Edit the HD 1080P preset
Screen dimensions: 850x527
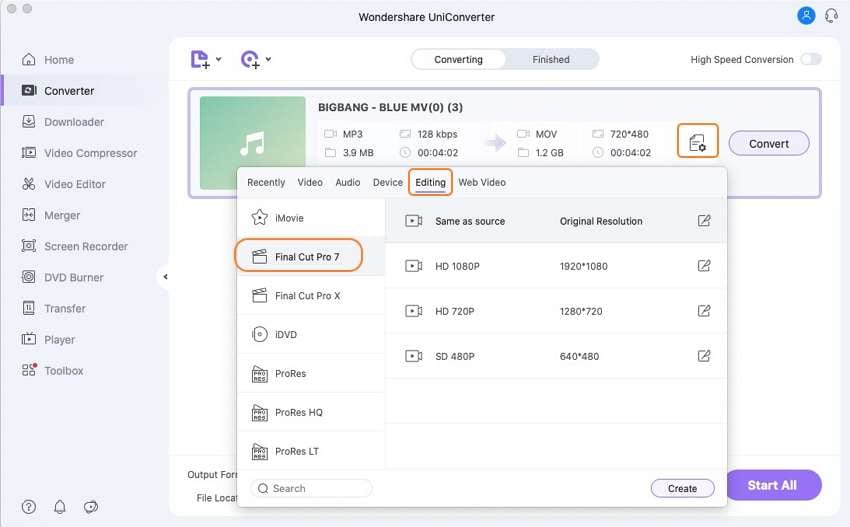(704, 266)
